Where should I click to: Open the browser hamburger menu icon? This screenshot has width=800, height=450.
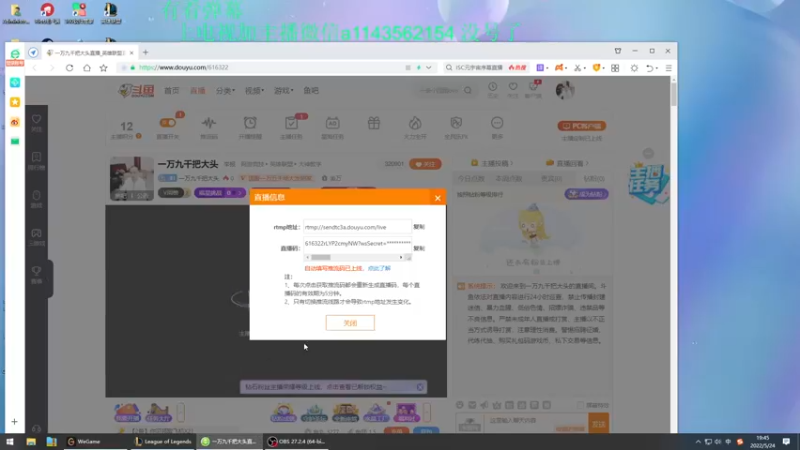(x=668, y=68)
